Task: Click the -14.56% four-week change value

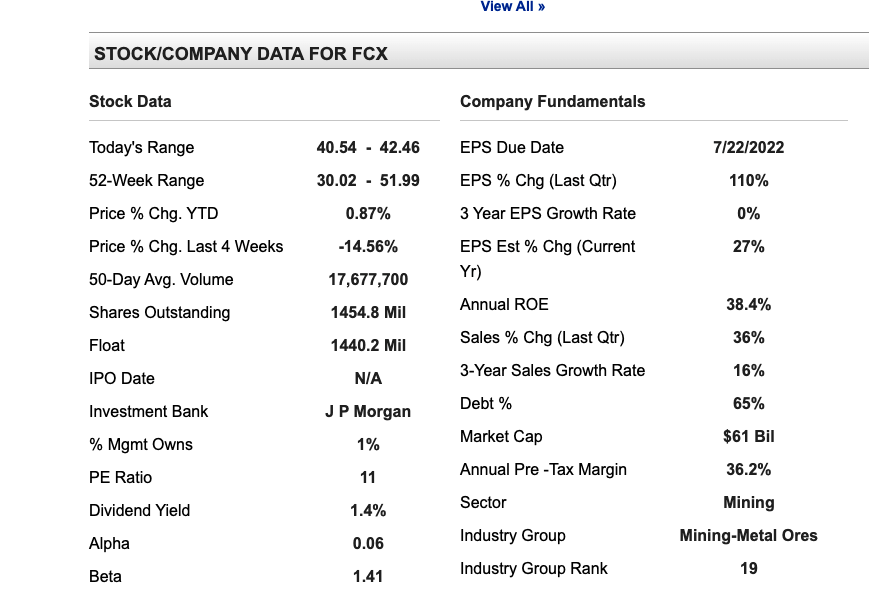Action: [368, 247]
